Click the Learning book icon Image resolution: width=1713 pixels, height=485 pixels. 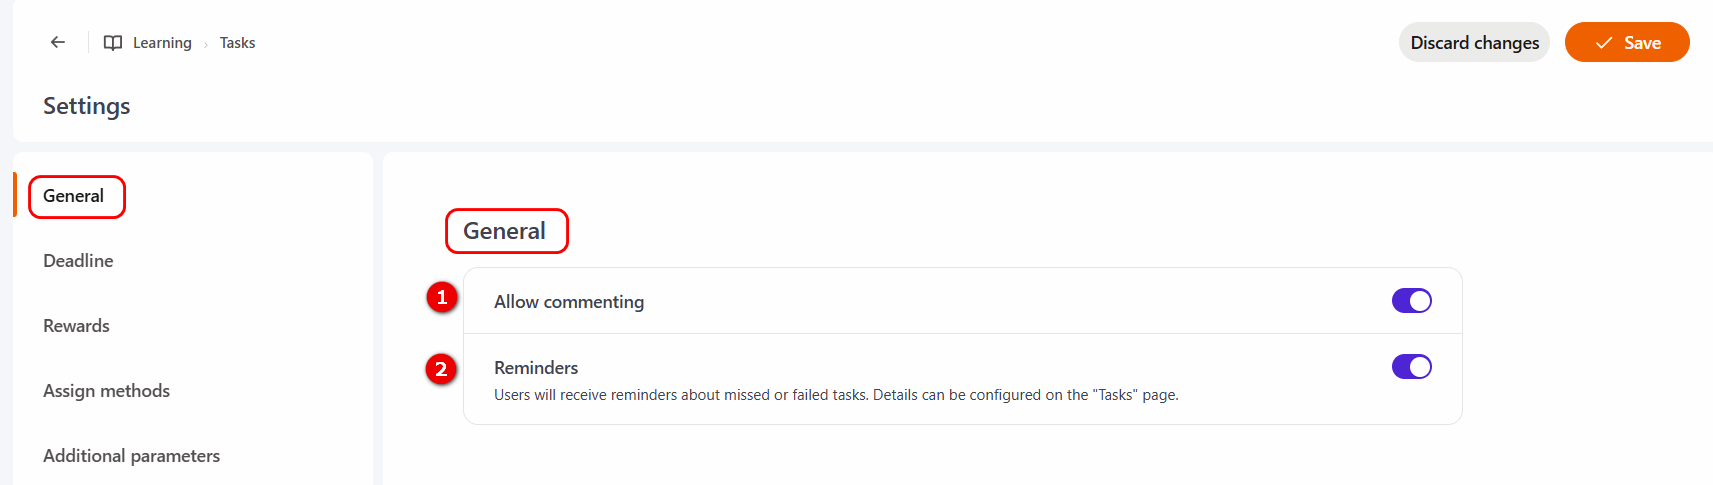click(x=113, y=43)
